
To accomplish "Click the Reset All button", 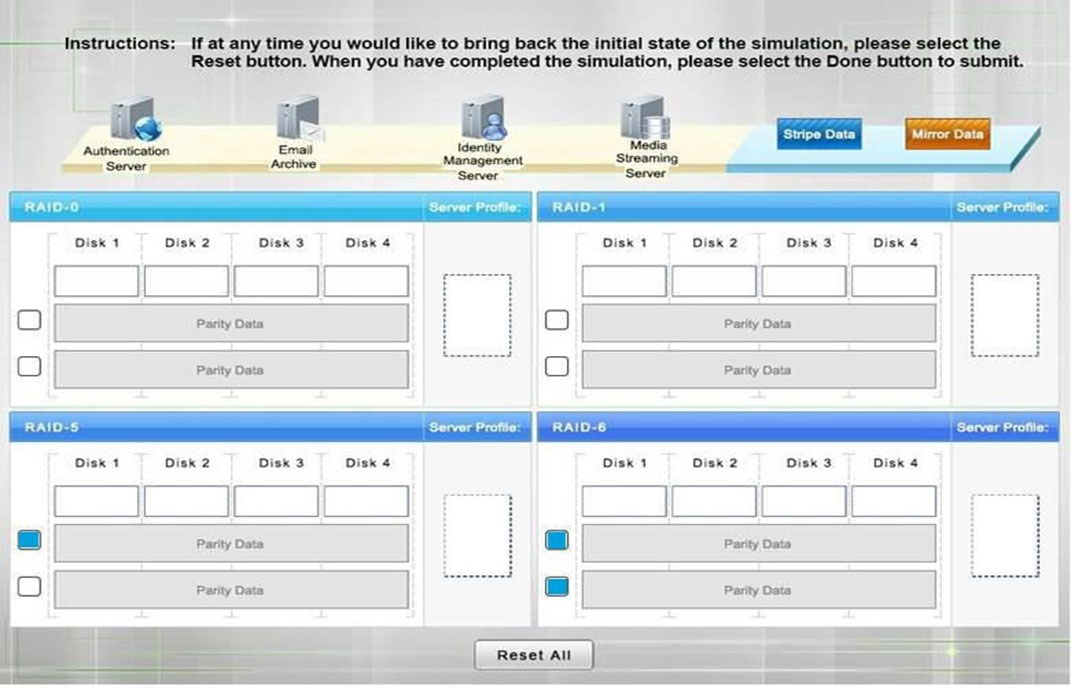I will pyautogui.click(x=533, y=655).
